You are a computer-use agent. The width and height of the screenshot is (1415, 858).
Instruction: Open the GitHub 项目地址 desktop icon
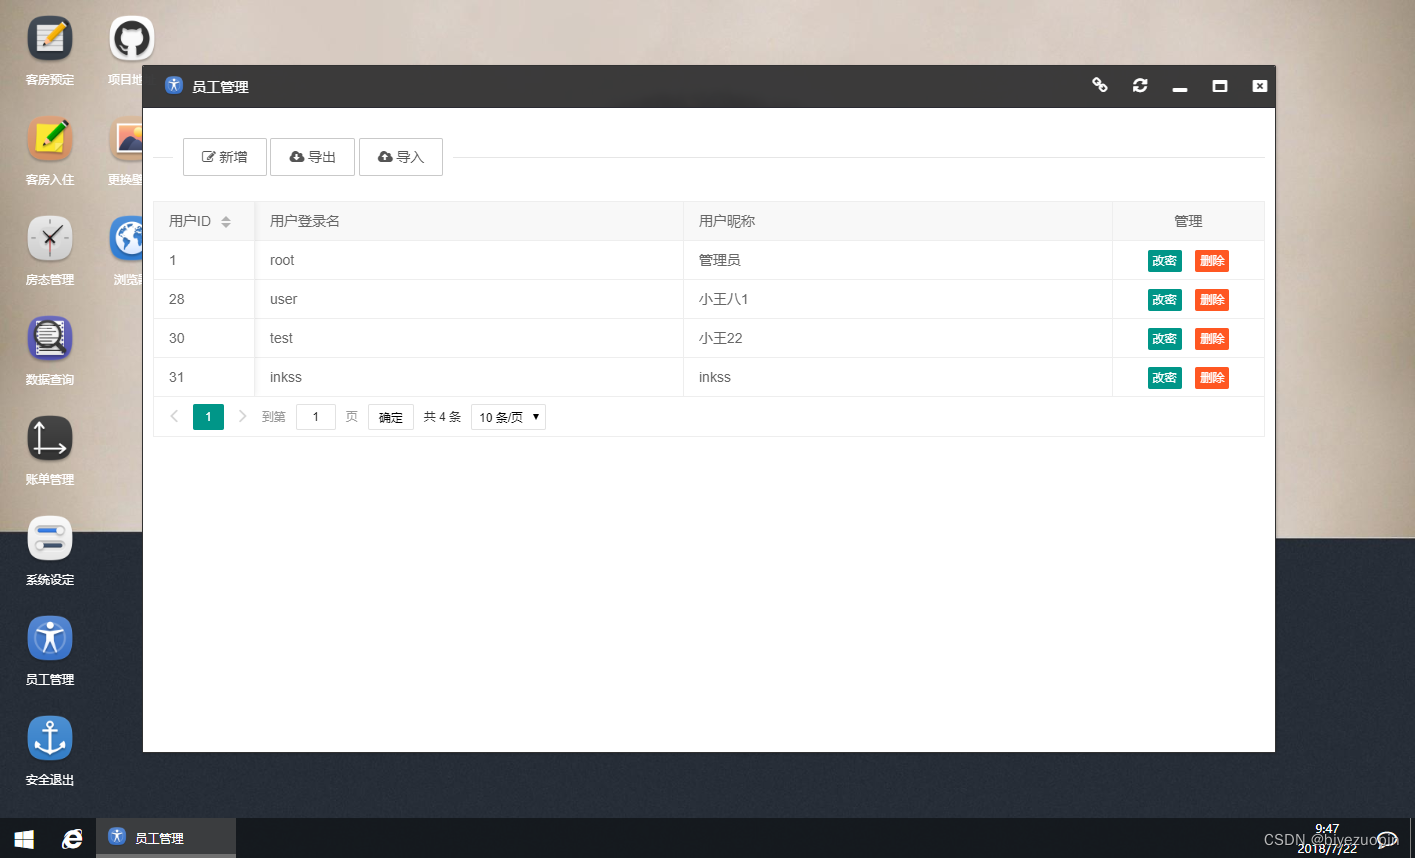pos(132,40)
